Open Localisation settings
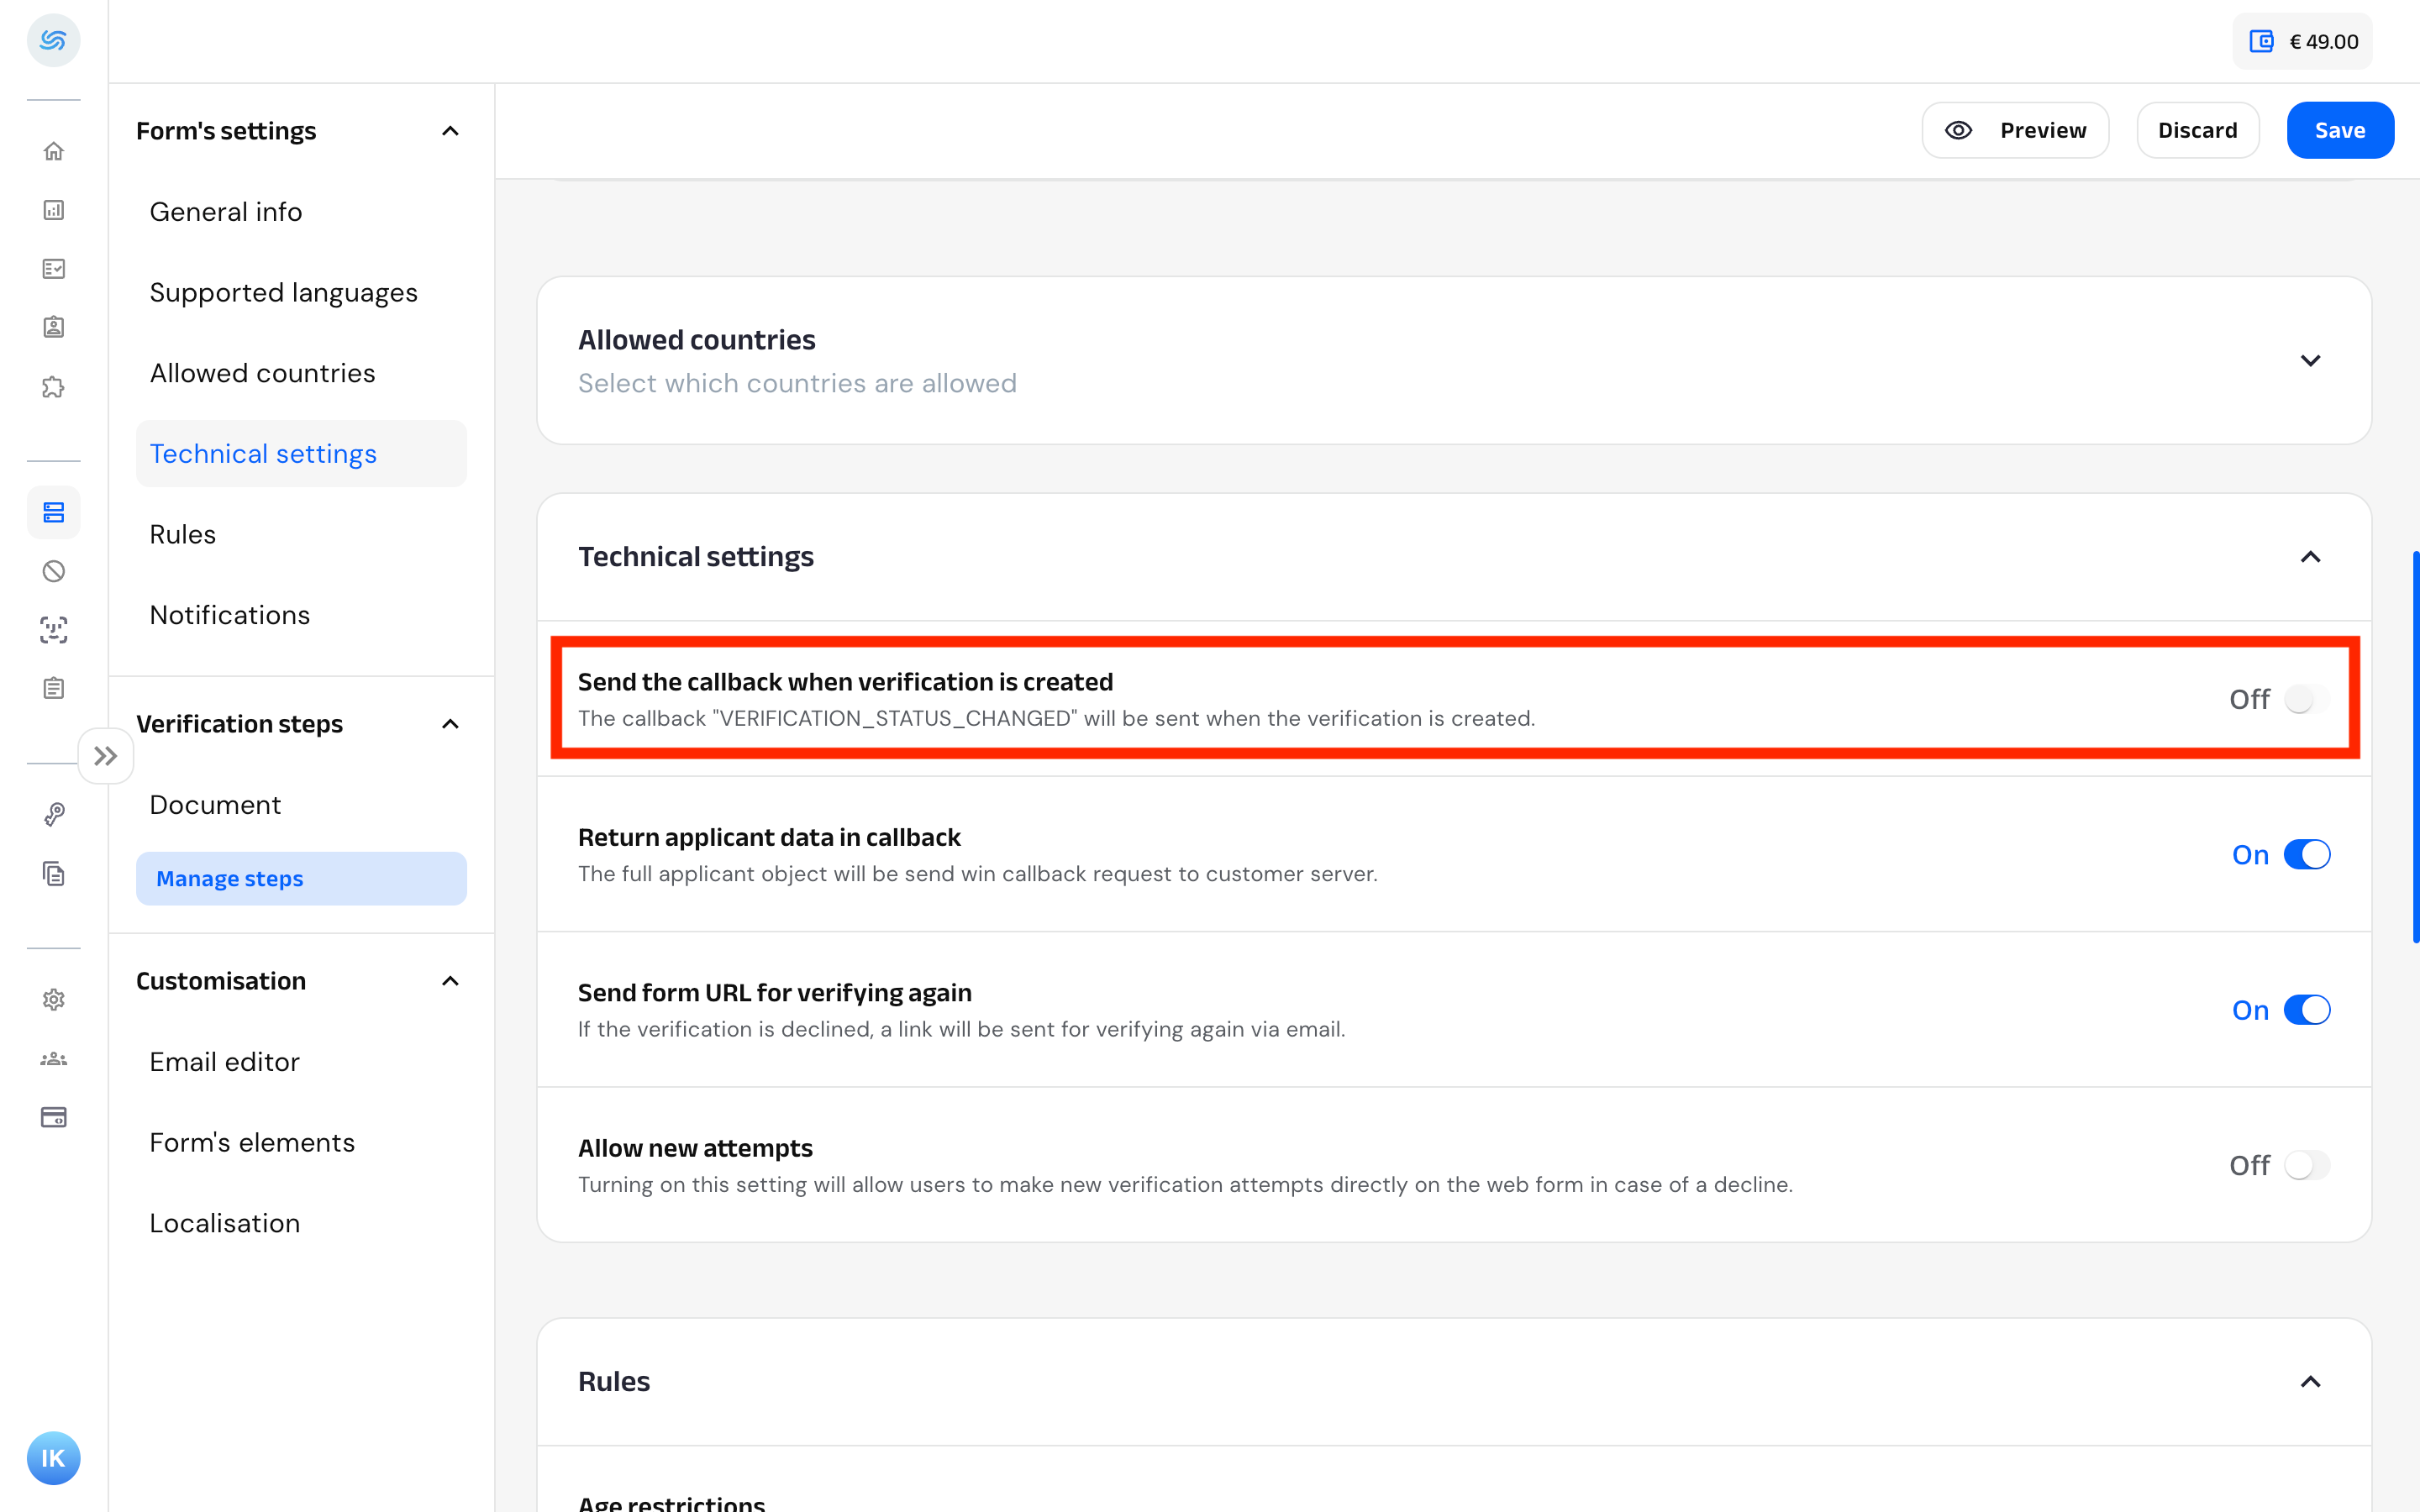This screenshot has width=2420, height=1512. (225, 1223)
